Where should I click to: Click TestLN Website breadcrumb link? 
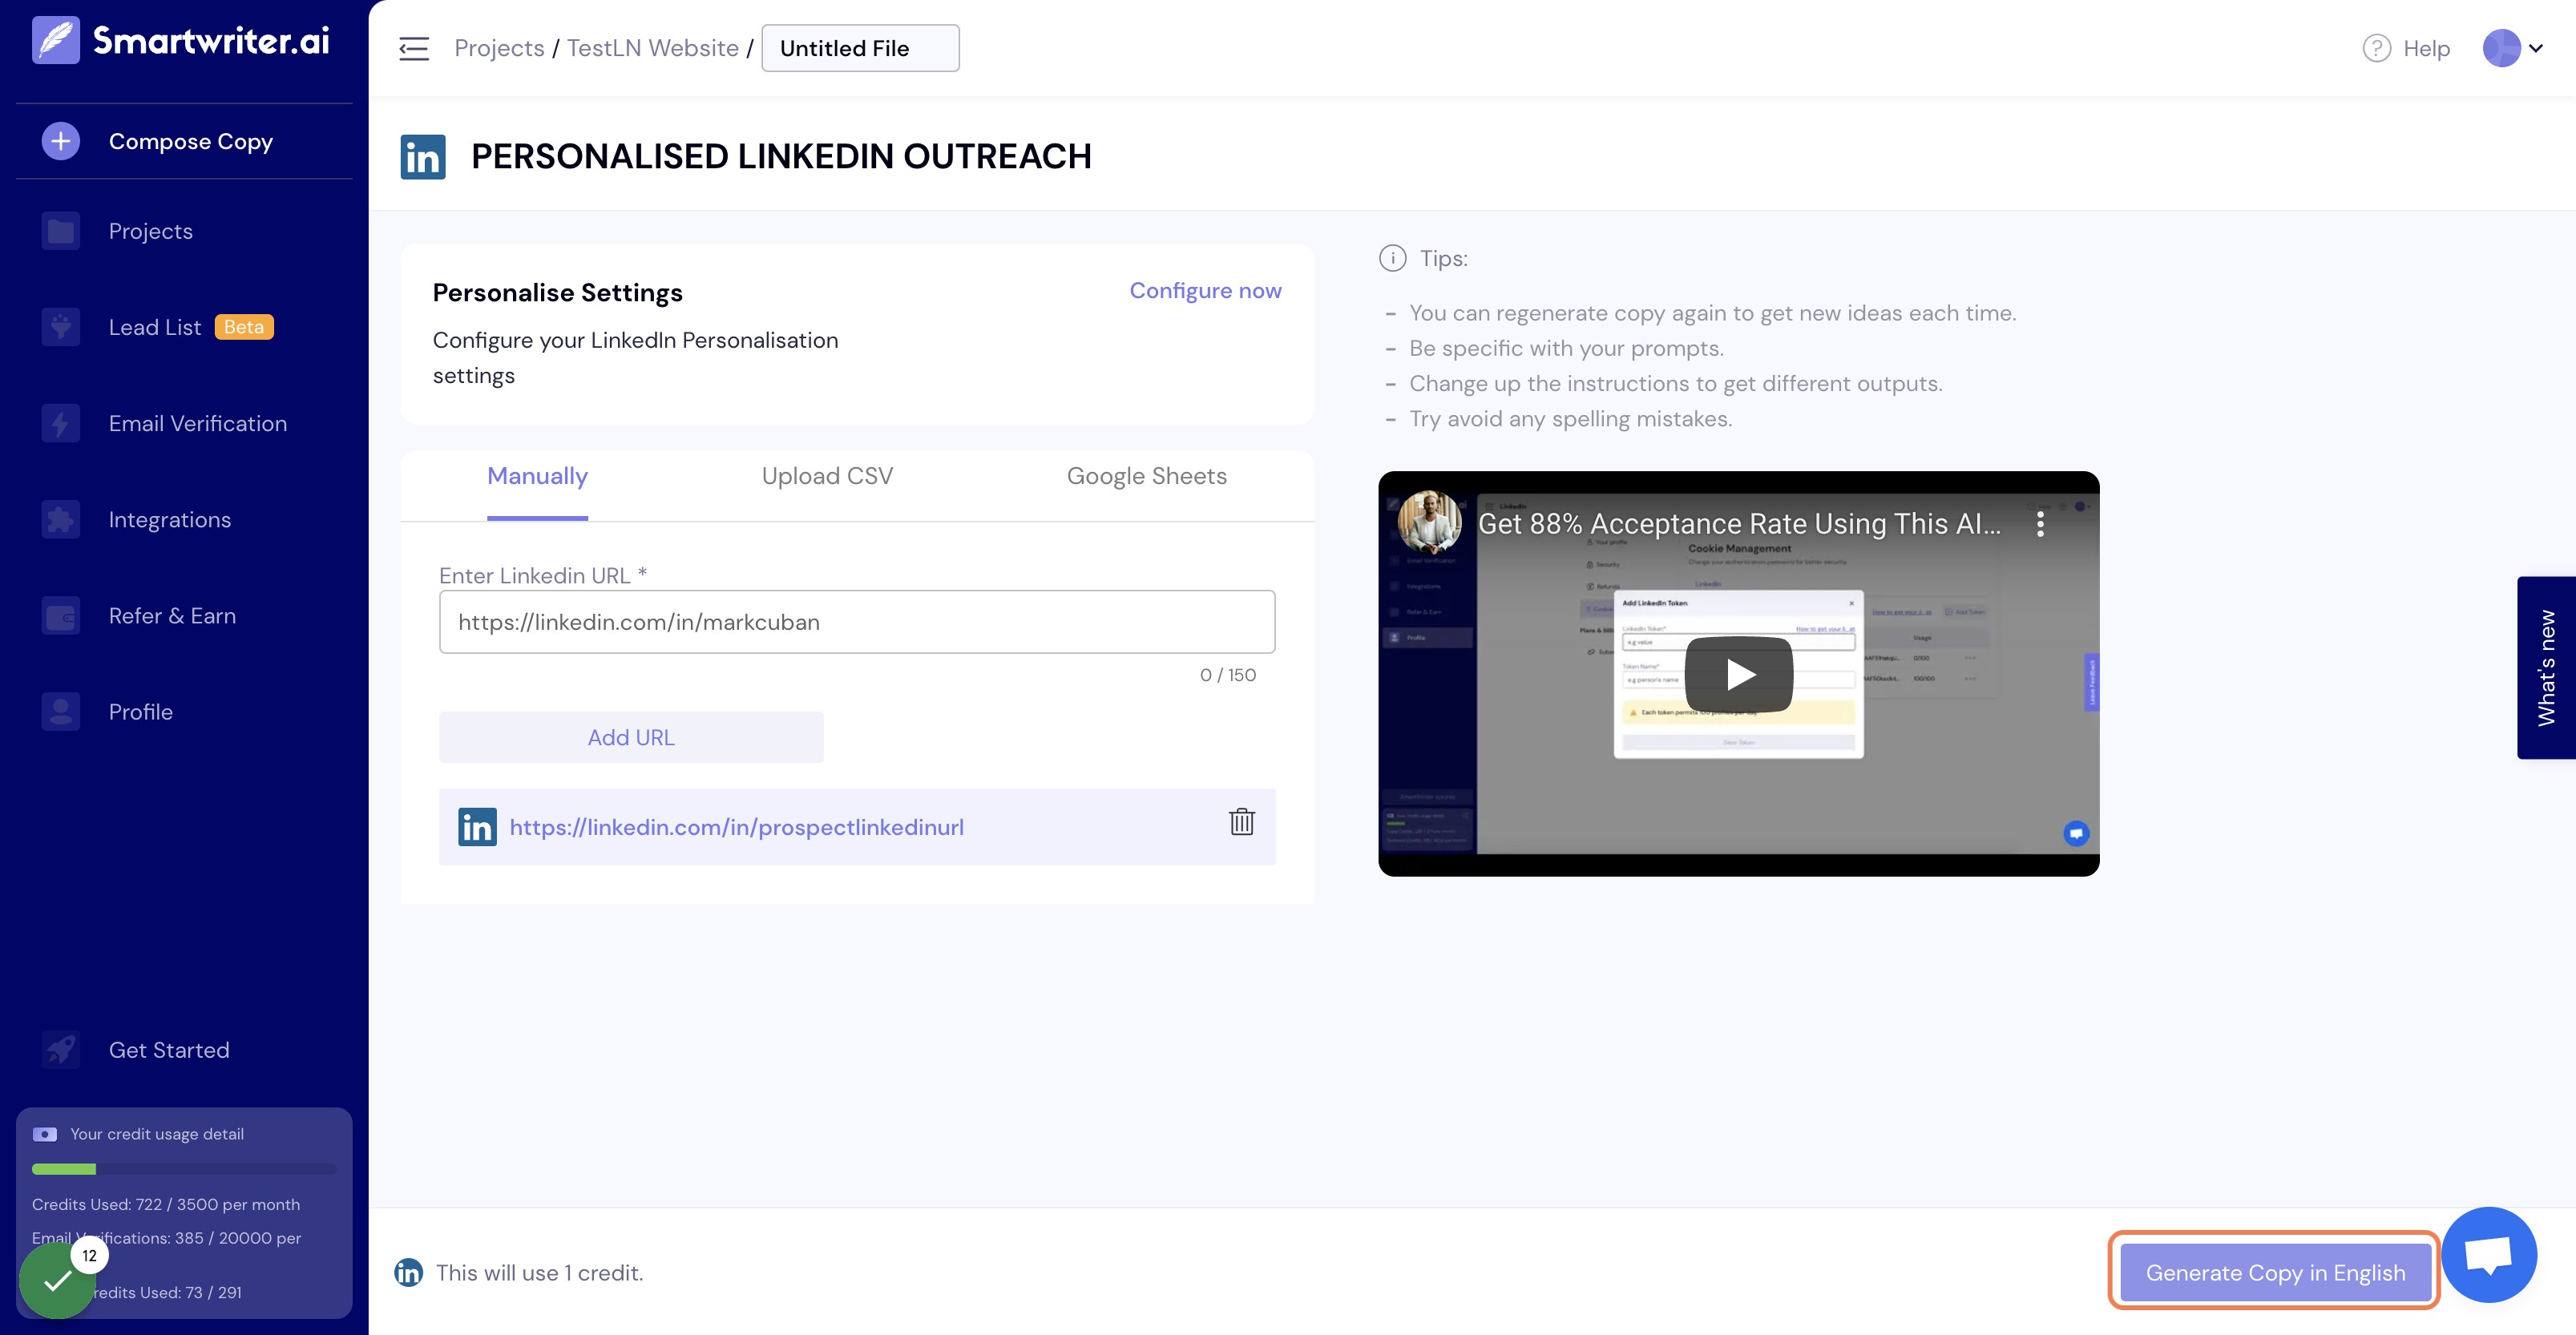pyautogui.click(x=652, y=48)
